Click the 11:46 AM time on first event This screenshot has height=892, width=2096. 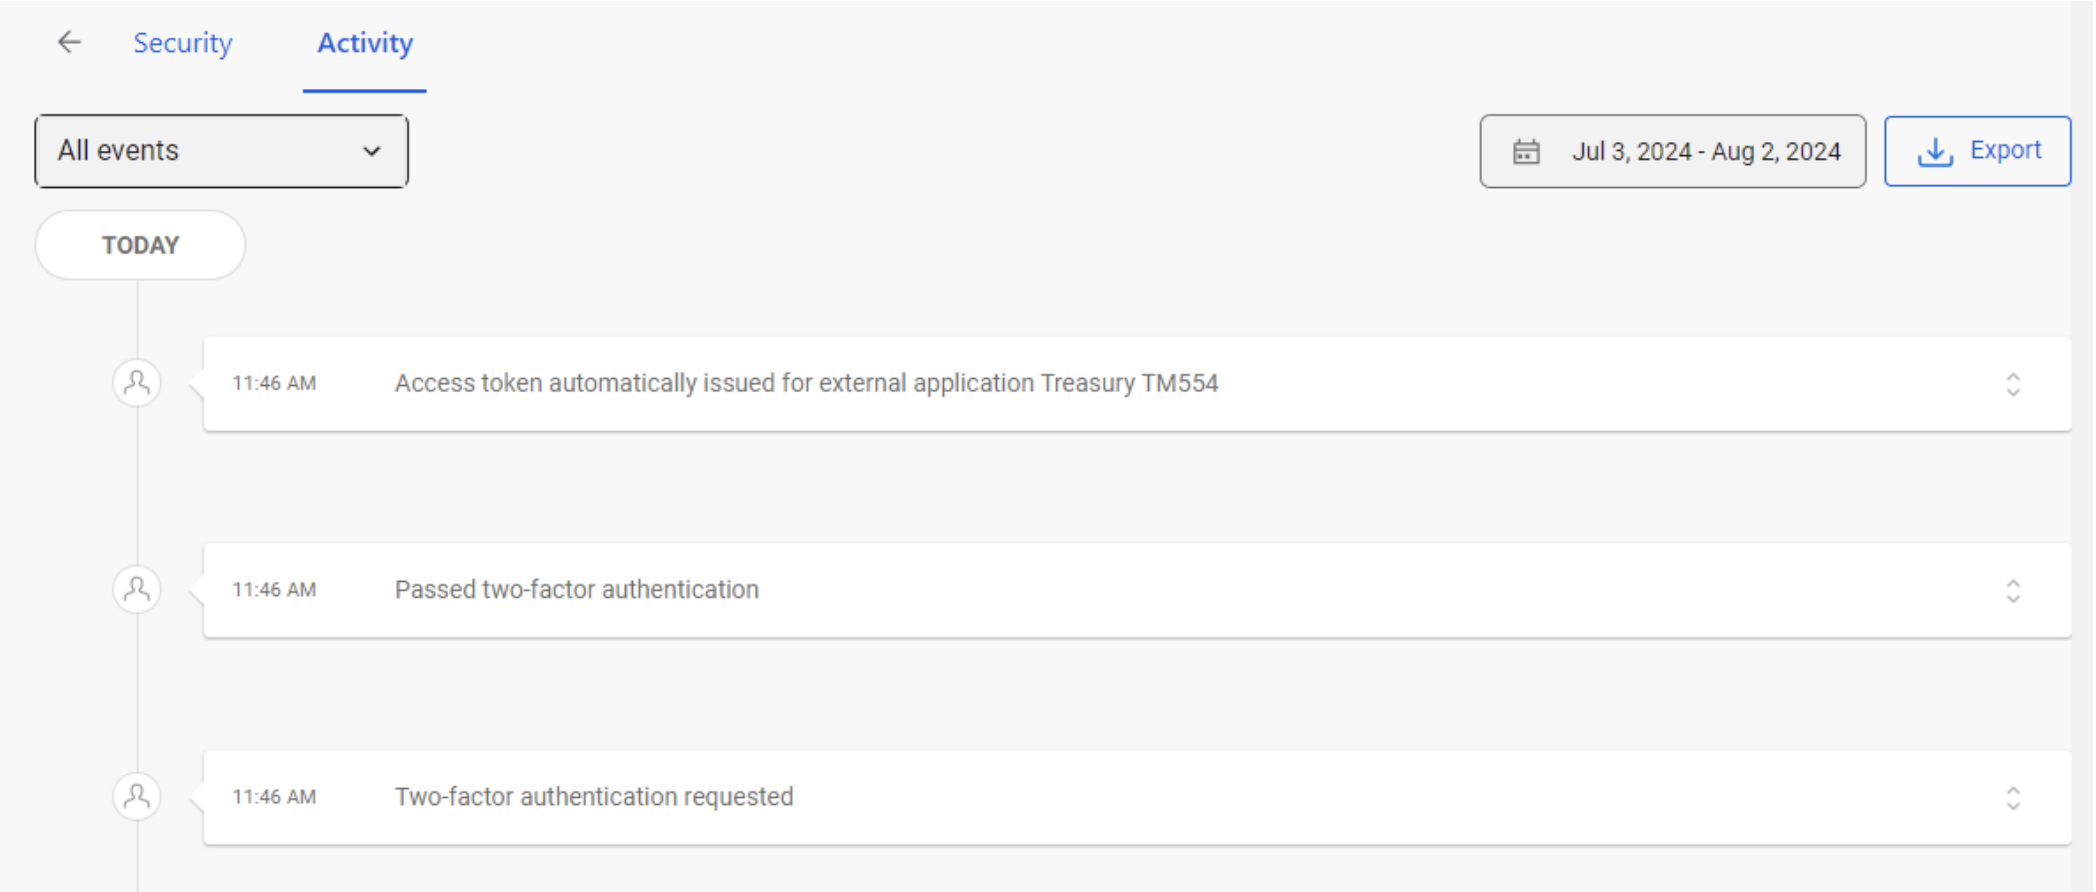point(274,383)
